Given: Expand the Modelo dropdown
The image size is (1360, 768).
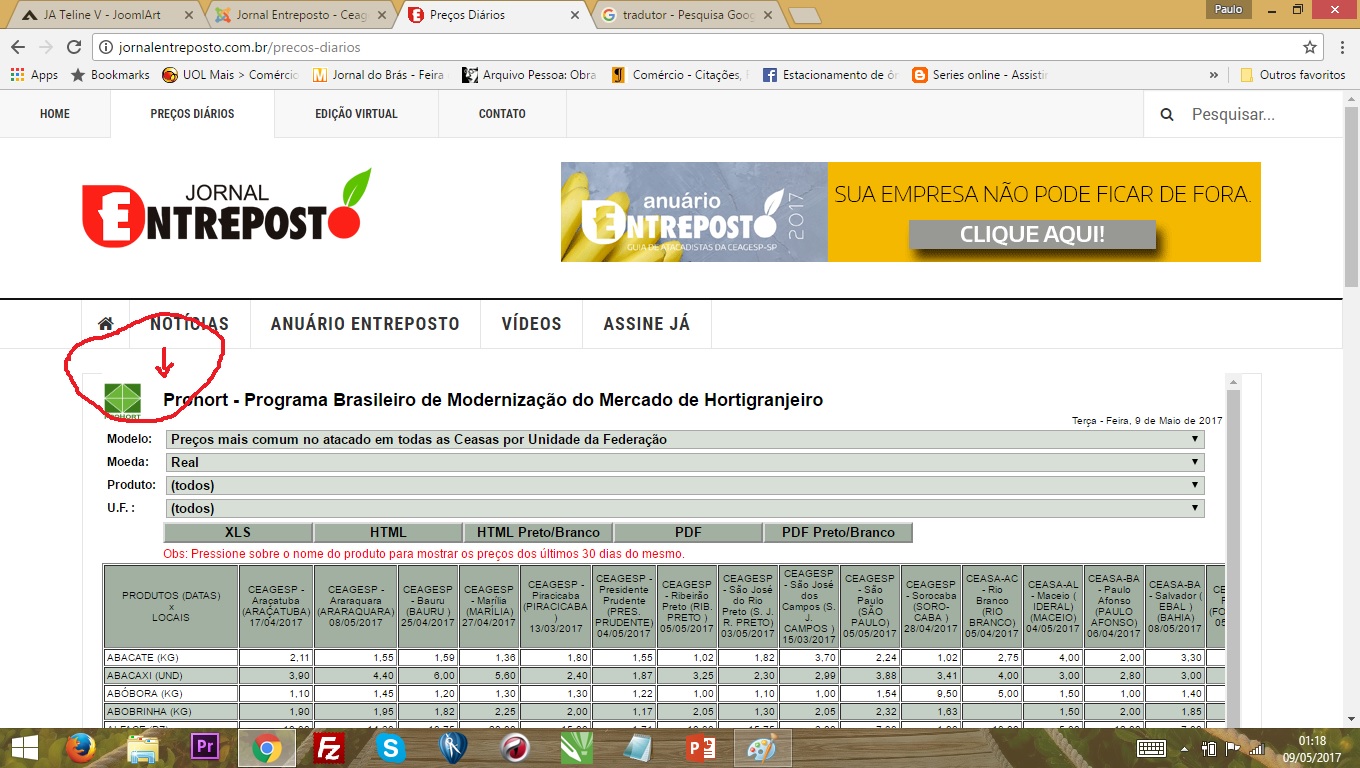Looking at the screenshot, I should 684,439.
